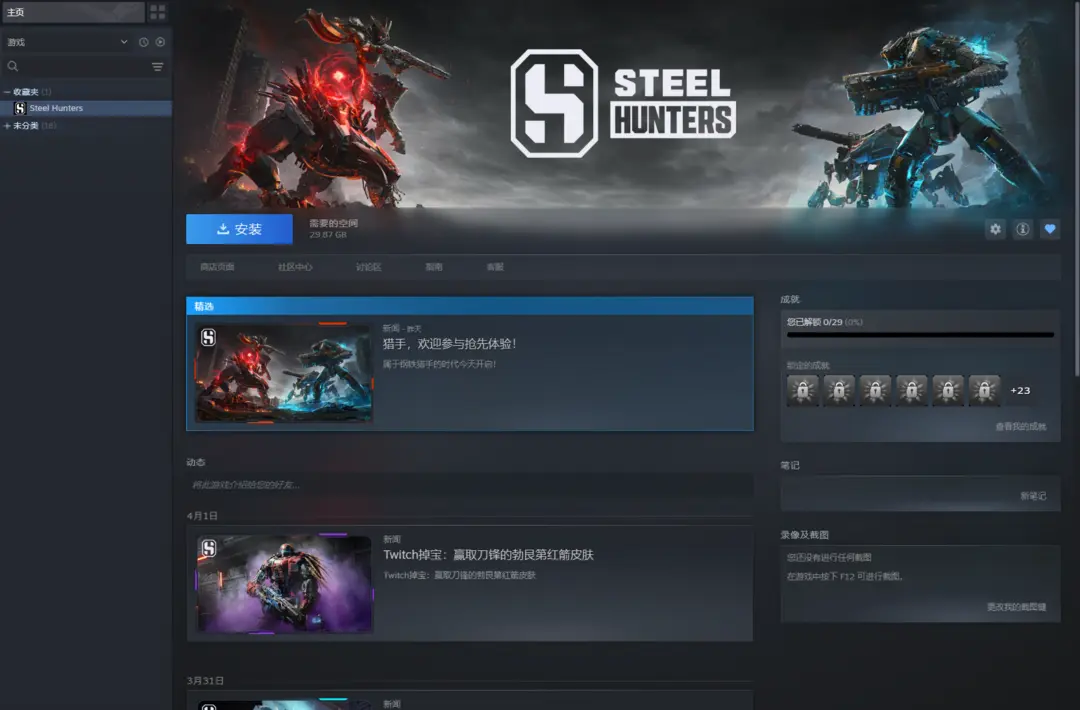Click the locked achievement beside +23
Viewport: 1080px width, 710px height.
point(984,390)
